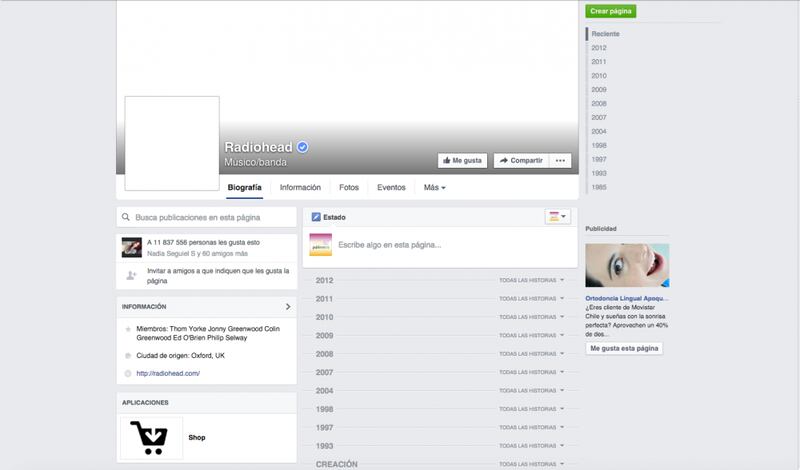The image size is (800, 470).
Task: Expand Todas las historias for 2009
Action: click(531, 335)
